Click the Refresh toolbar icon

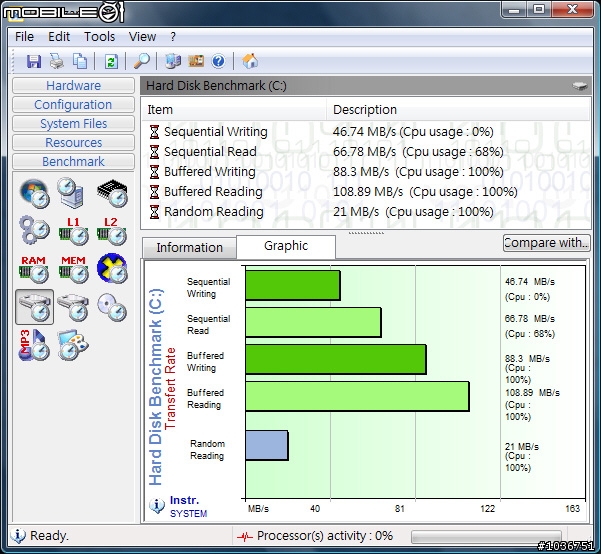(x=111, y=61)
